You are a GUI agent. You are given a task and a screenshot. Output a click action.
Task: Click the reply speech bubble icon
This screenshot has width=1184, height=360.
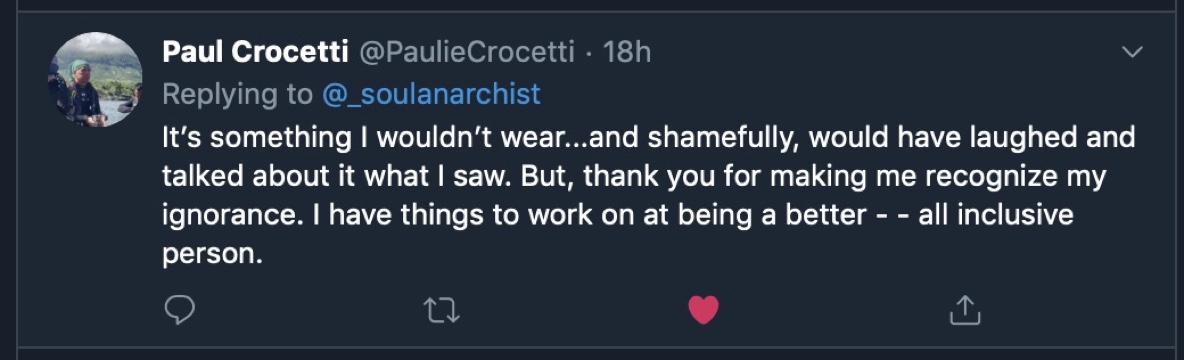click(179, 309)
